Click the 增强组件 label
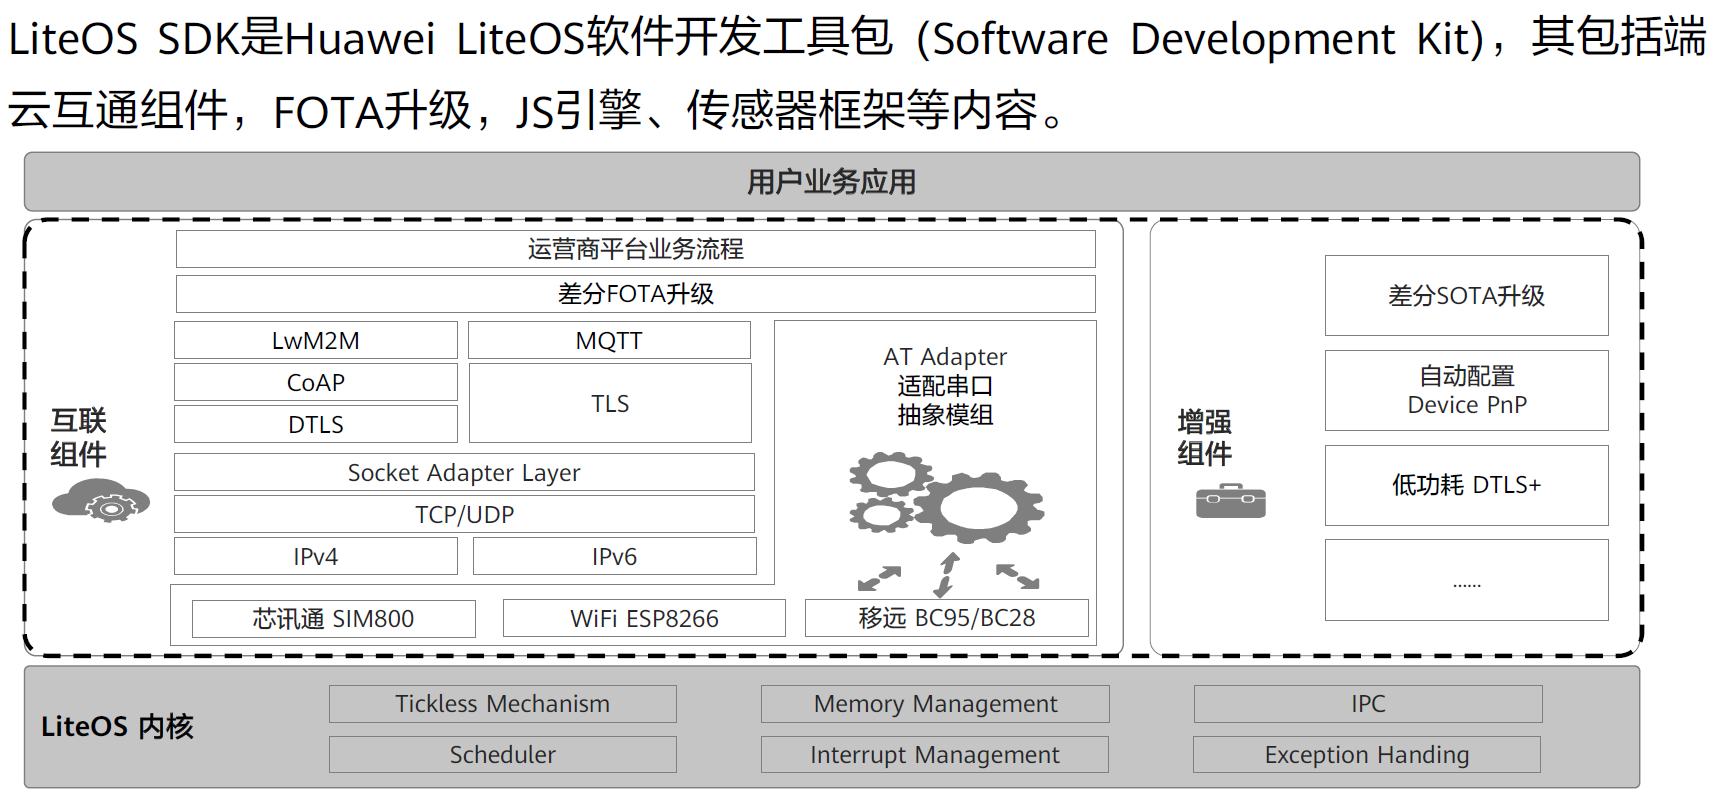Screen dimensions: 1713x797 coord(1204,437)
